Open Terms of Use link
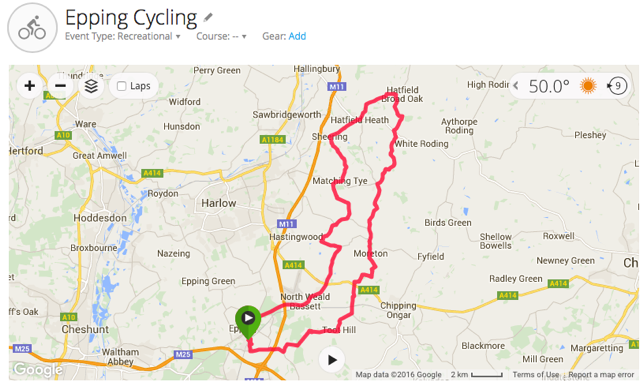Image resolution: width=640 pixels, height=390 pixels. pyautogui.click(x=536, y=374)
